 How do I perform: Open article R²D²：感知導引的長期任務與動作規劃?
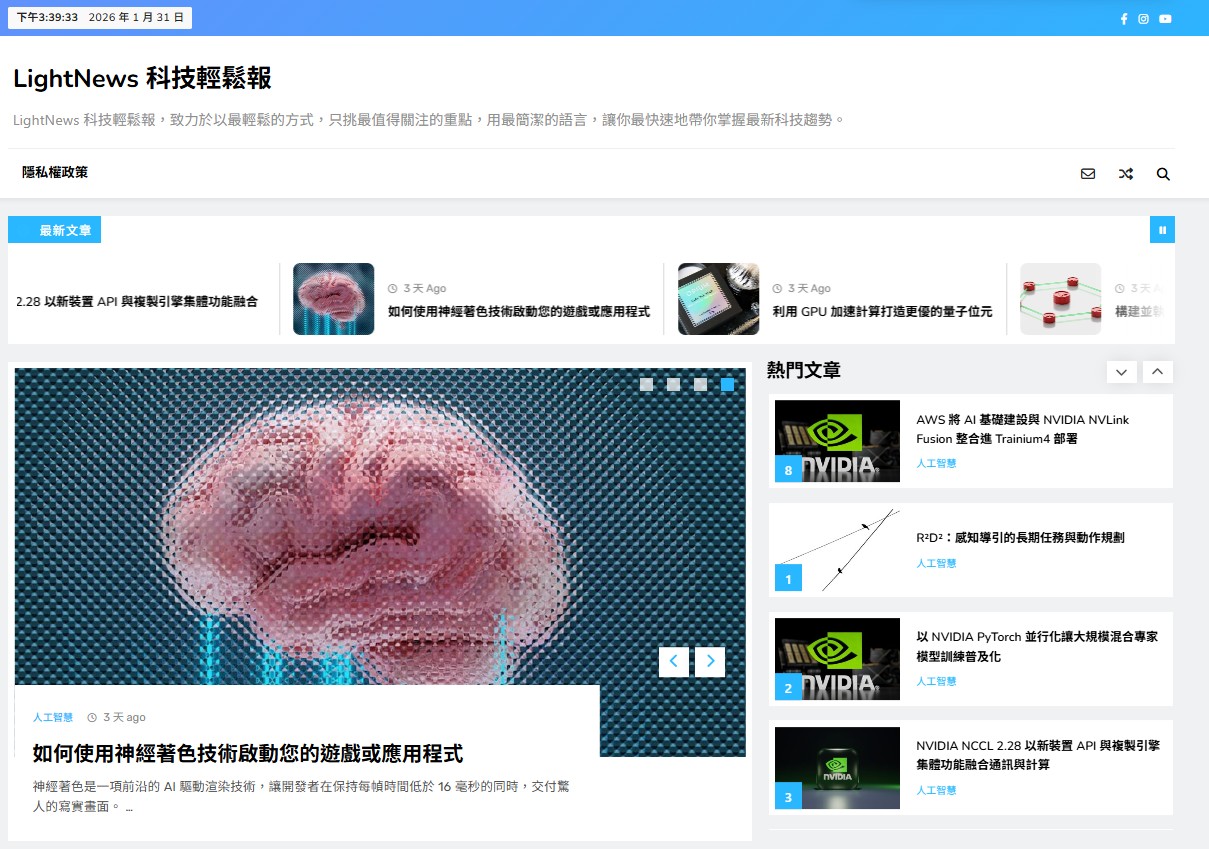[x=1019, y=538]
